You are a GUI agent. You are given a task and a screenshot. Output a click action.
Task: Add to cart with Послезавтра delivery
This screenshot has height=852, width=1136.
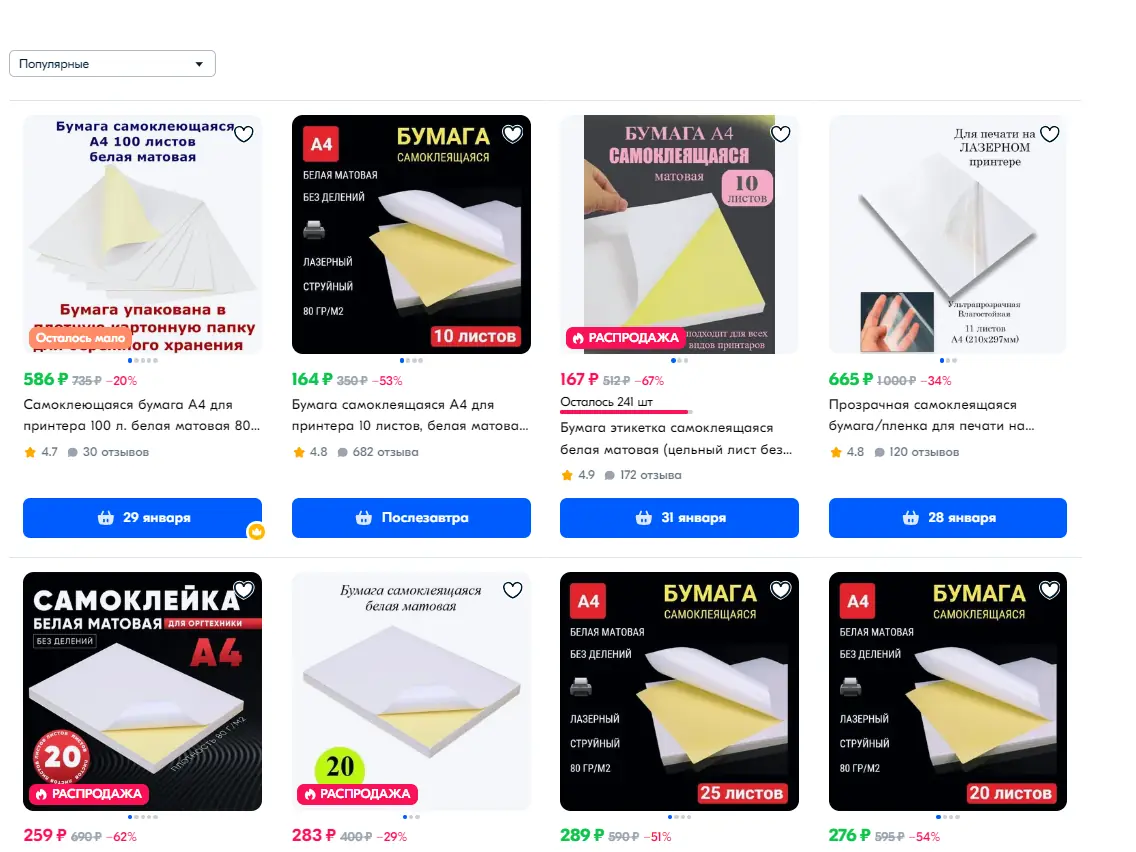click(412, 518)
